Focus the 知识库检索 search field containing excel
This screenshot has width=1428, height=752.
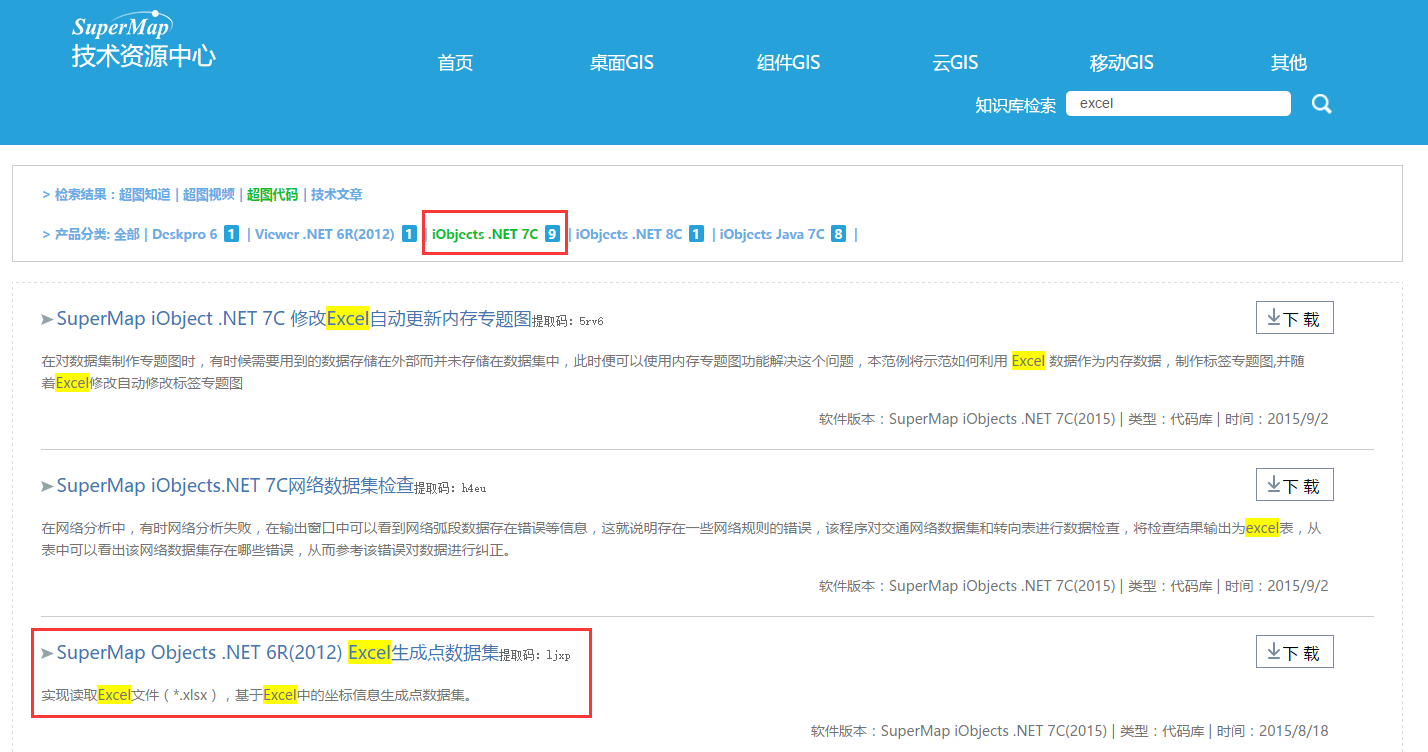pos(1178,104)
